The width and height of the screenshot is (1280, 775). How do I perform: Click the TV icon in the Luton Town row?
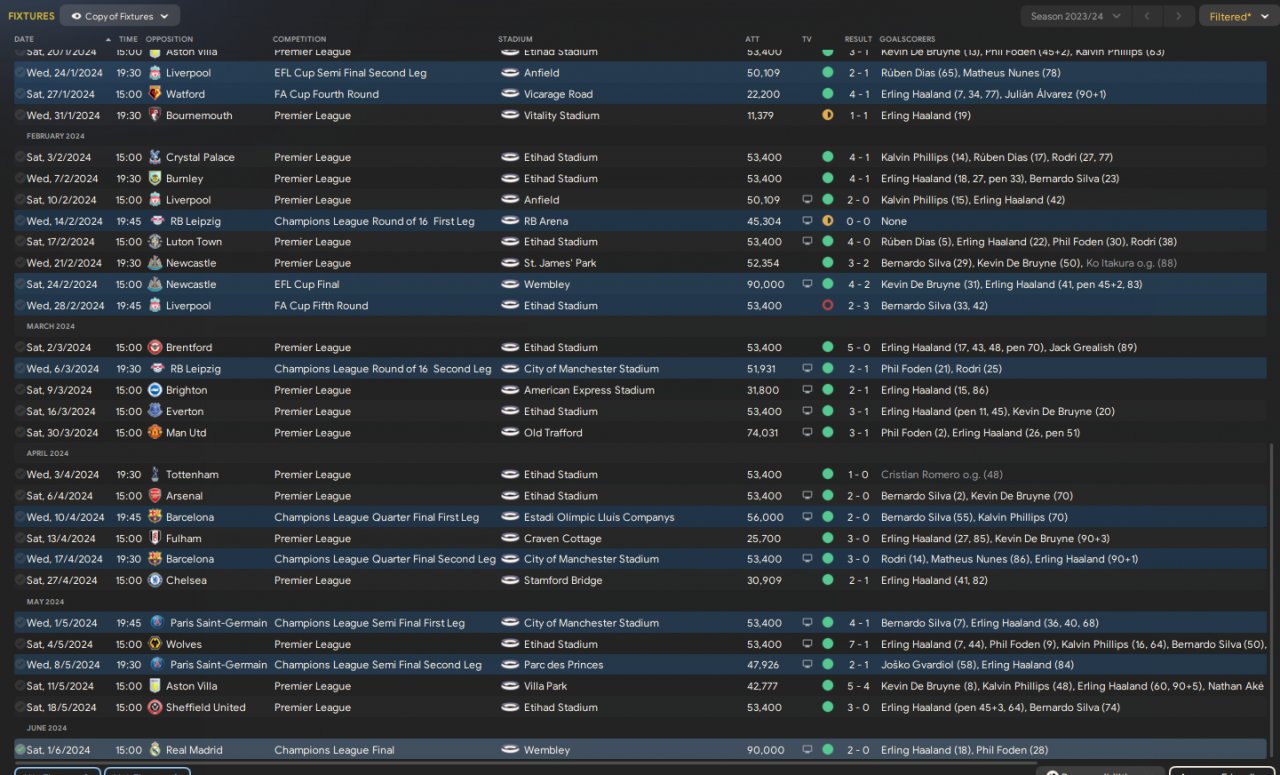pyautogui.click(x=807, y=242)
